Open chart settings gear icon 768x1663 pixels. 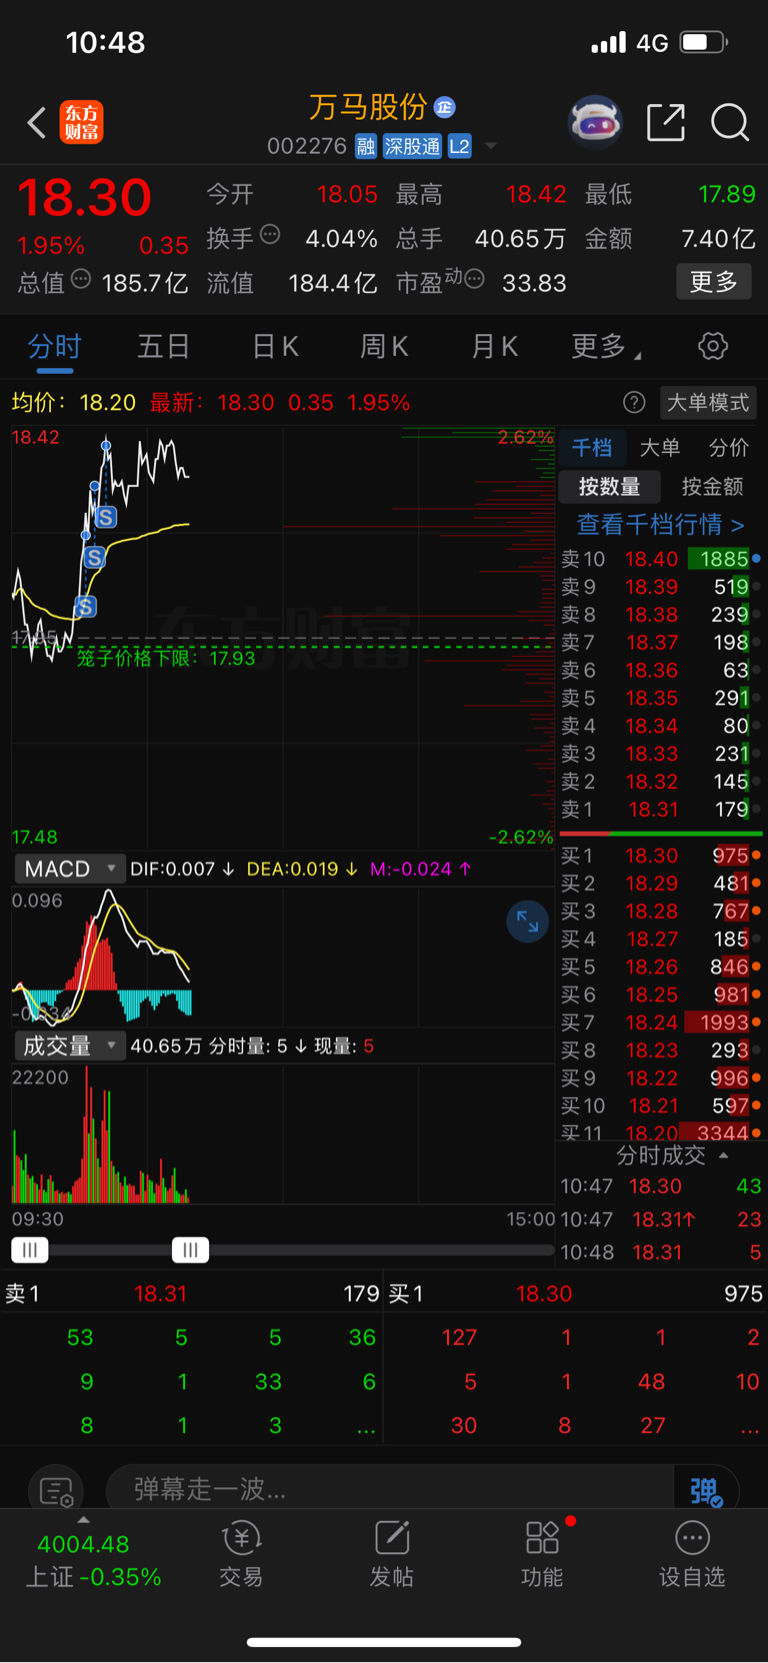(712, 347)
